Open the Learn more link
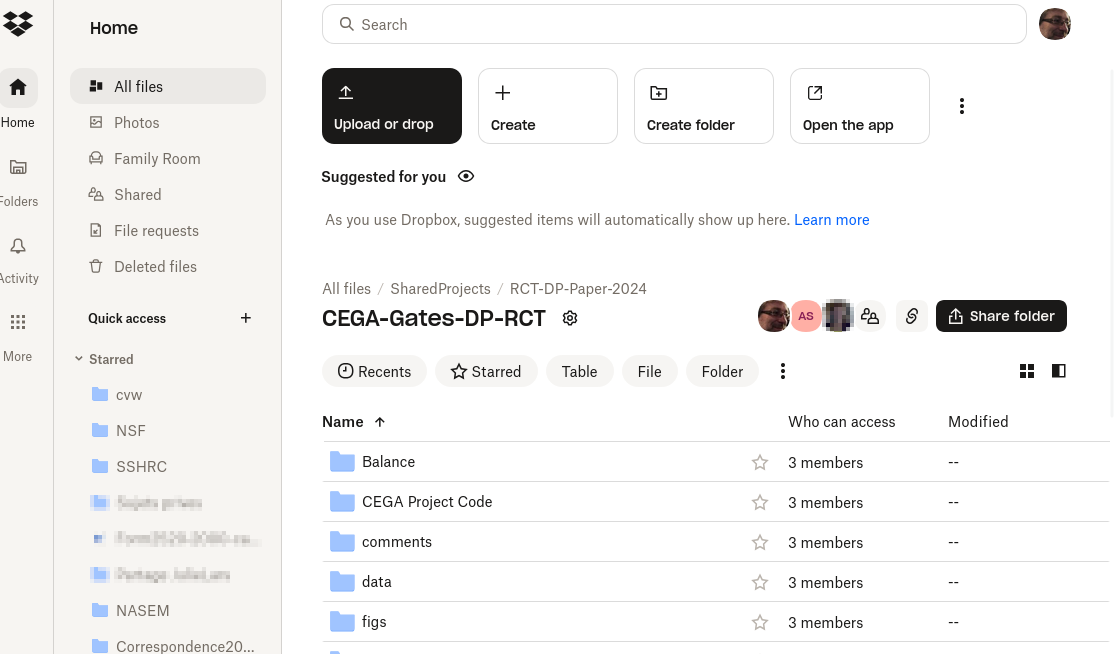Viewport: 1114px width, 654px height. 831,219
